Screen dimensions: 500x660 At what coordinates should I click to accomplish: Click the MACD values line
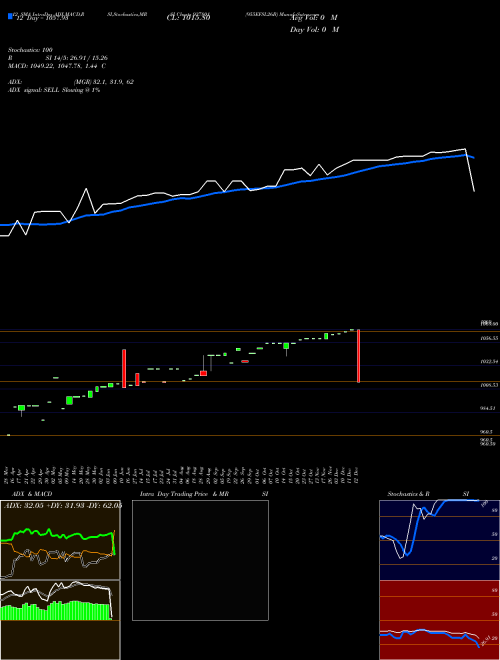[x=57, y=66]
